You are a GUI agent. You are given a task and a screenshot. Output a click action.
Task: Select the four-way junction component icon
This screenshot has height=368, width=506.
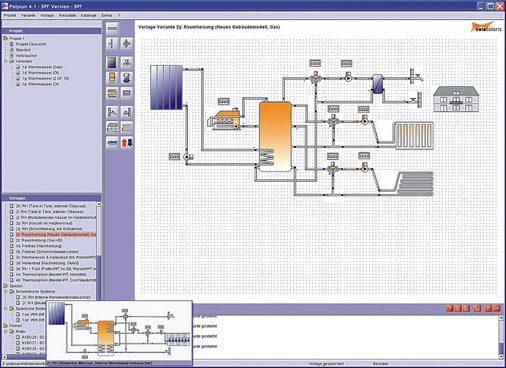click(127, 43)
